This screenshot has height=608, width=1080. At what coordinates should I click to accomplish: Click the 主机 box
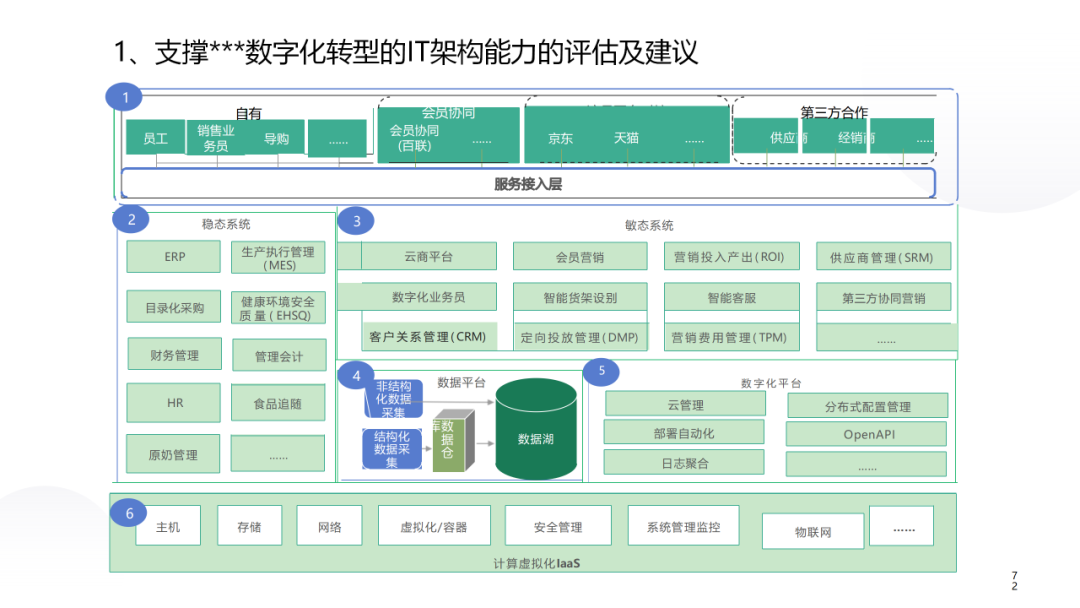click(x=168, y=526)
